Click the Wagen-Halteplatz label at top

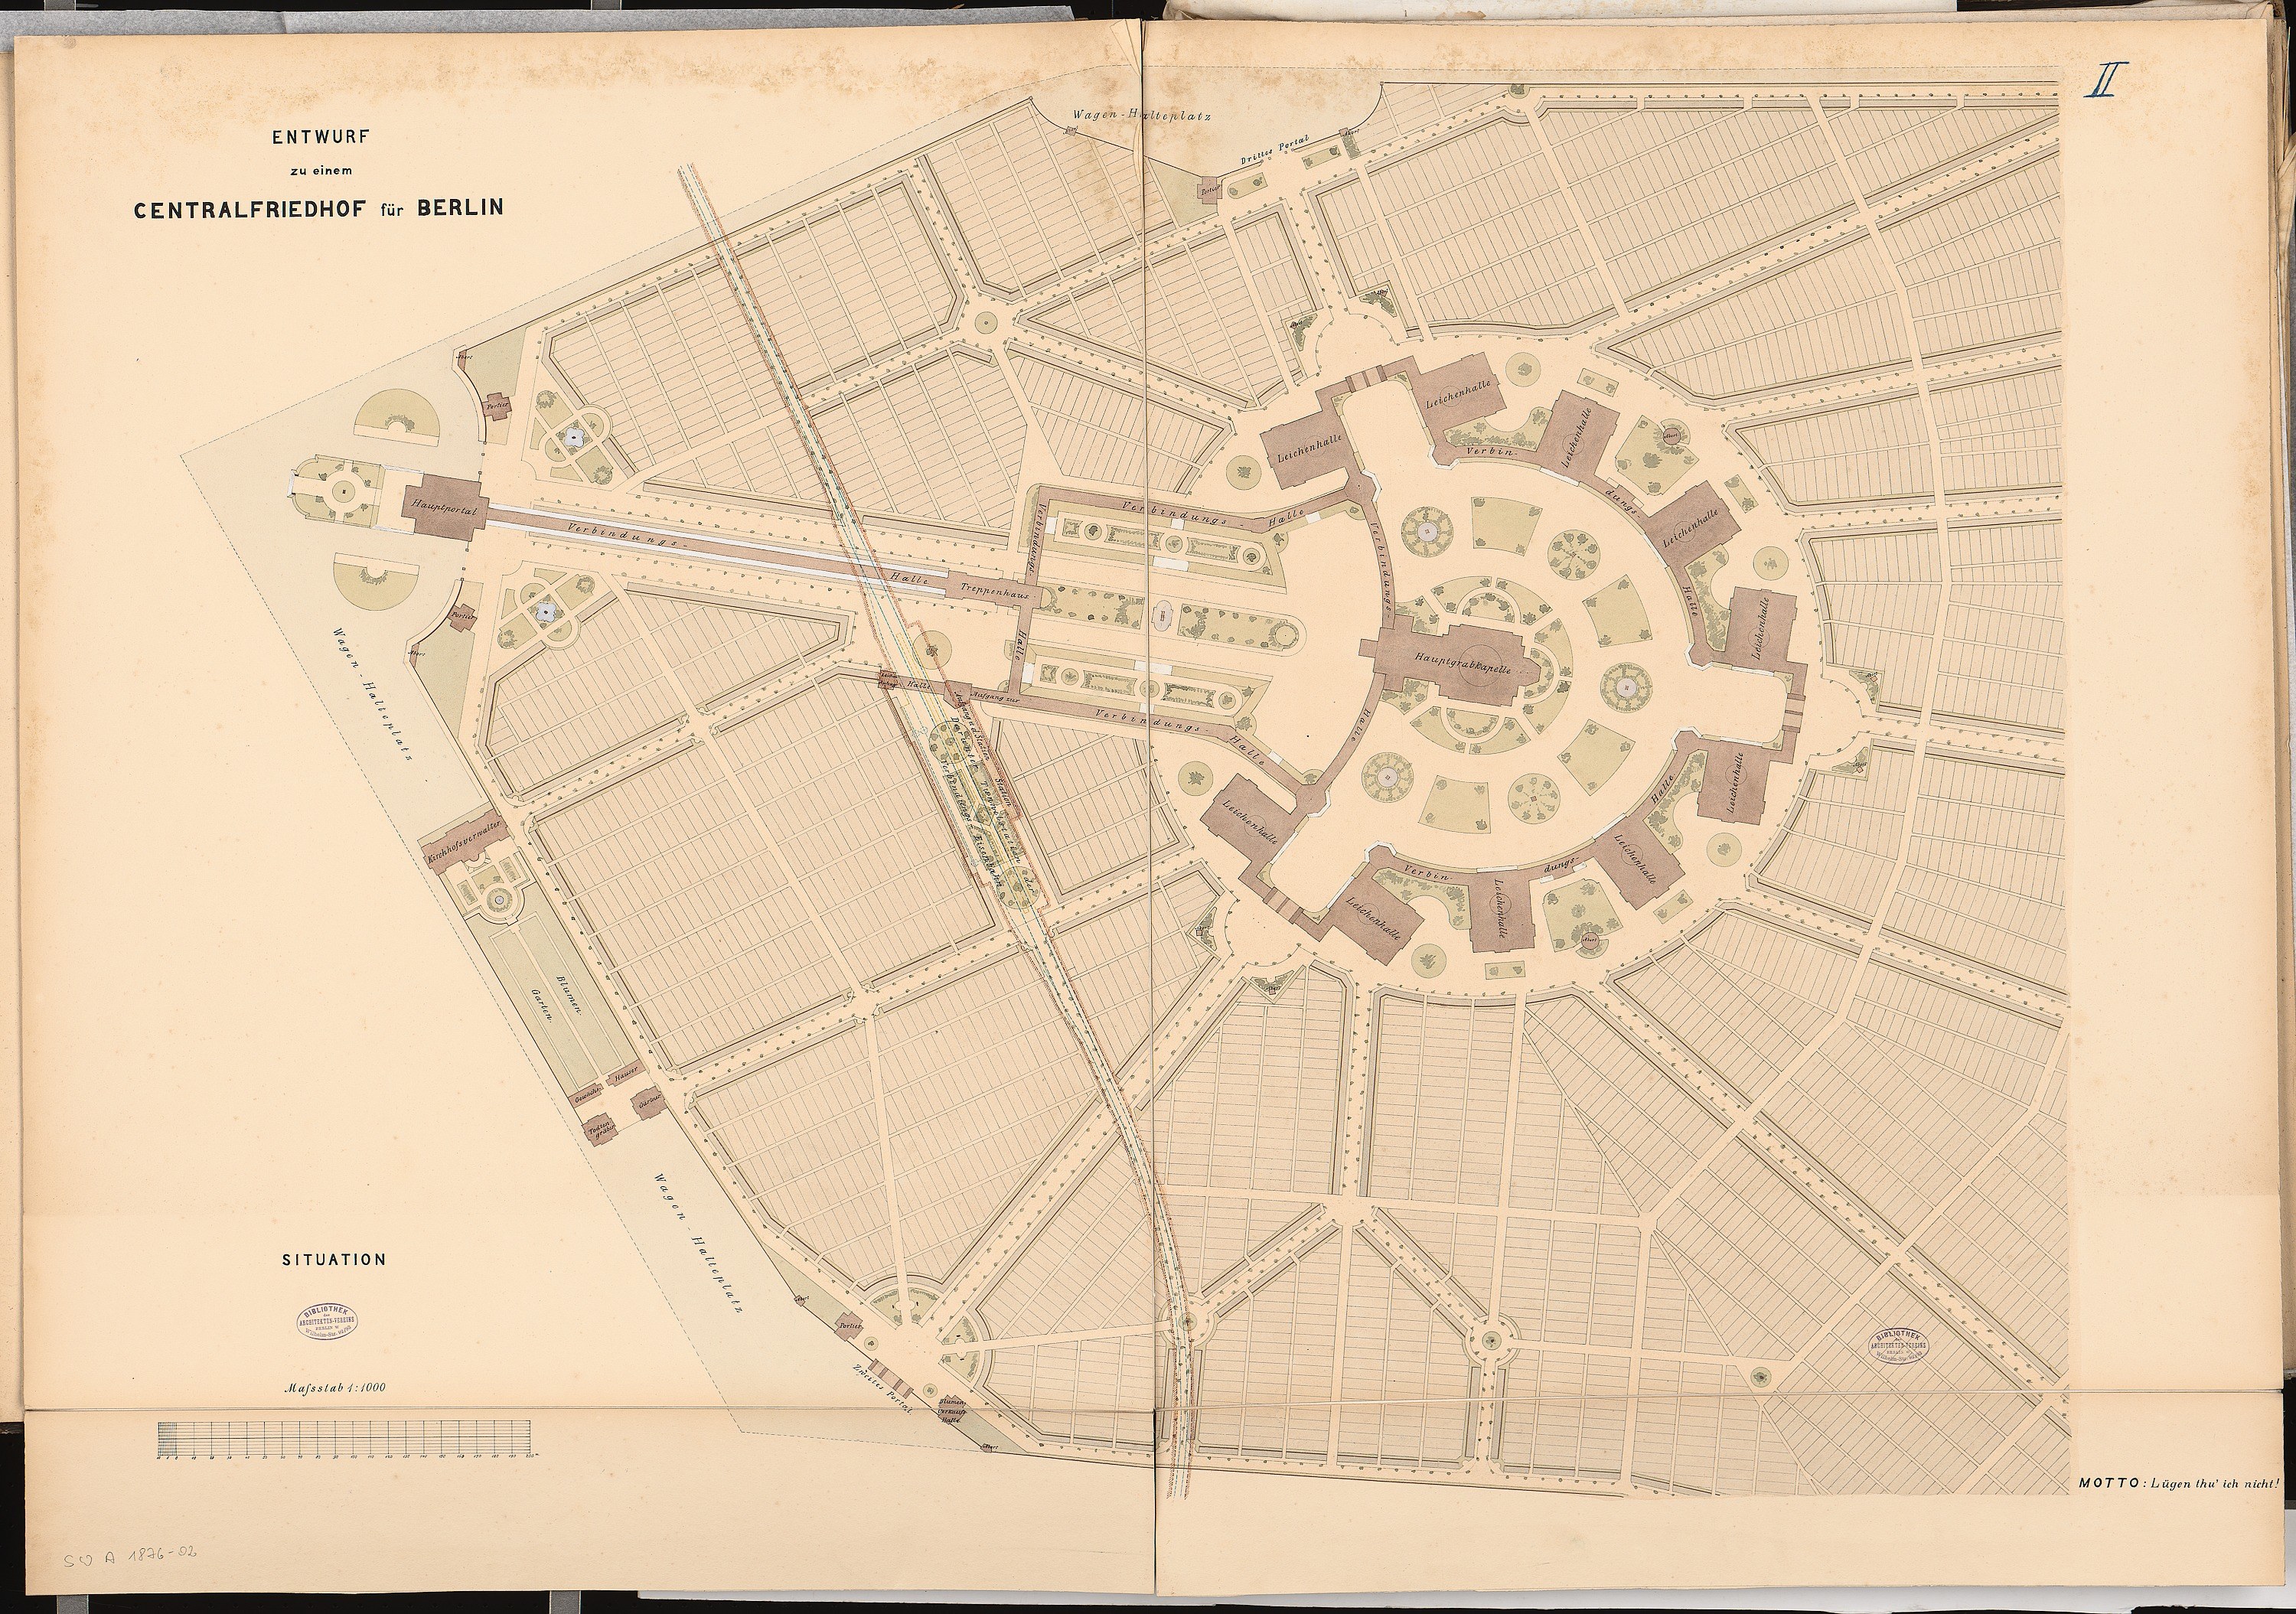coord(1141,113)
